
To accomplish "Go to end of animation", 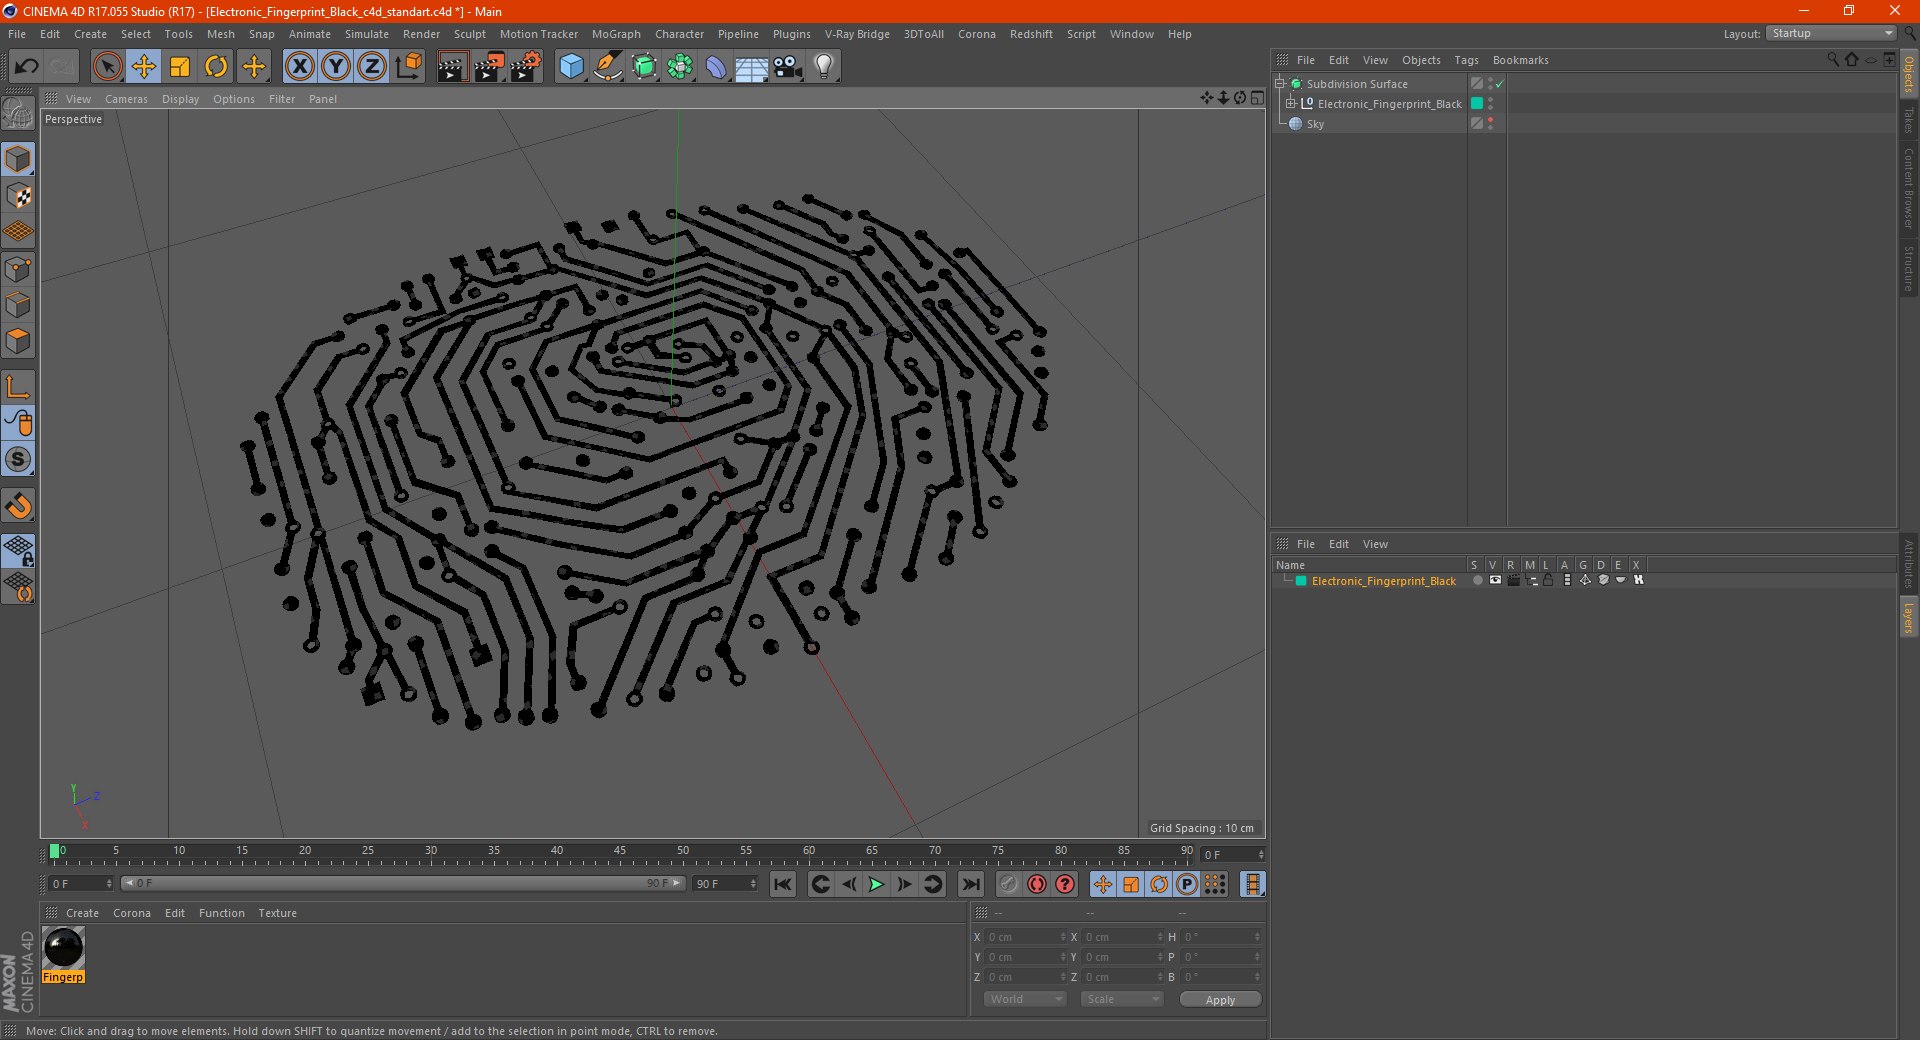I will pos(970,884).
